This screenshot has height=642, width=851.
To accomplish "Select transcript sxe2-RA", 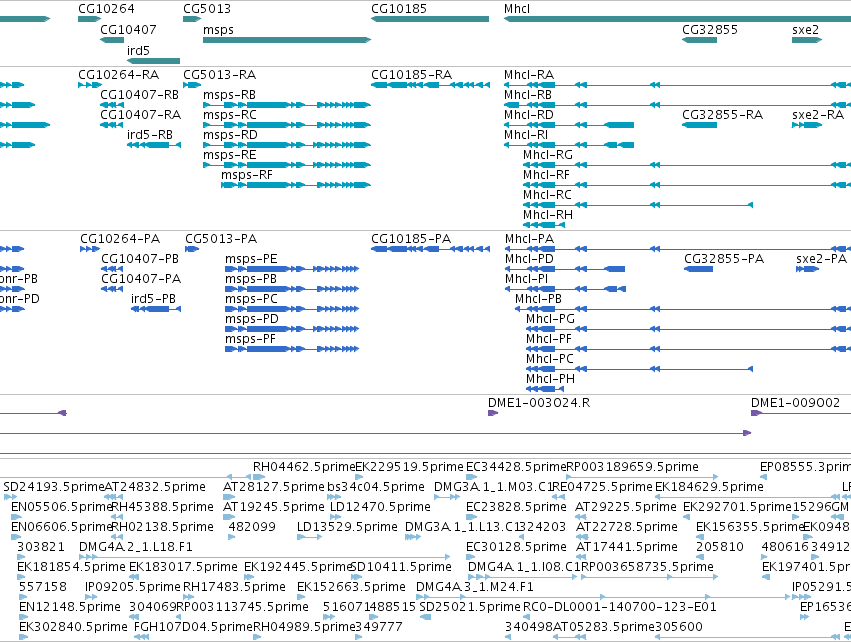I will [x=806, y=125].
